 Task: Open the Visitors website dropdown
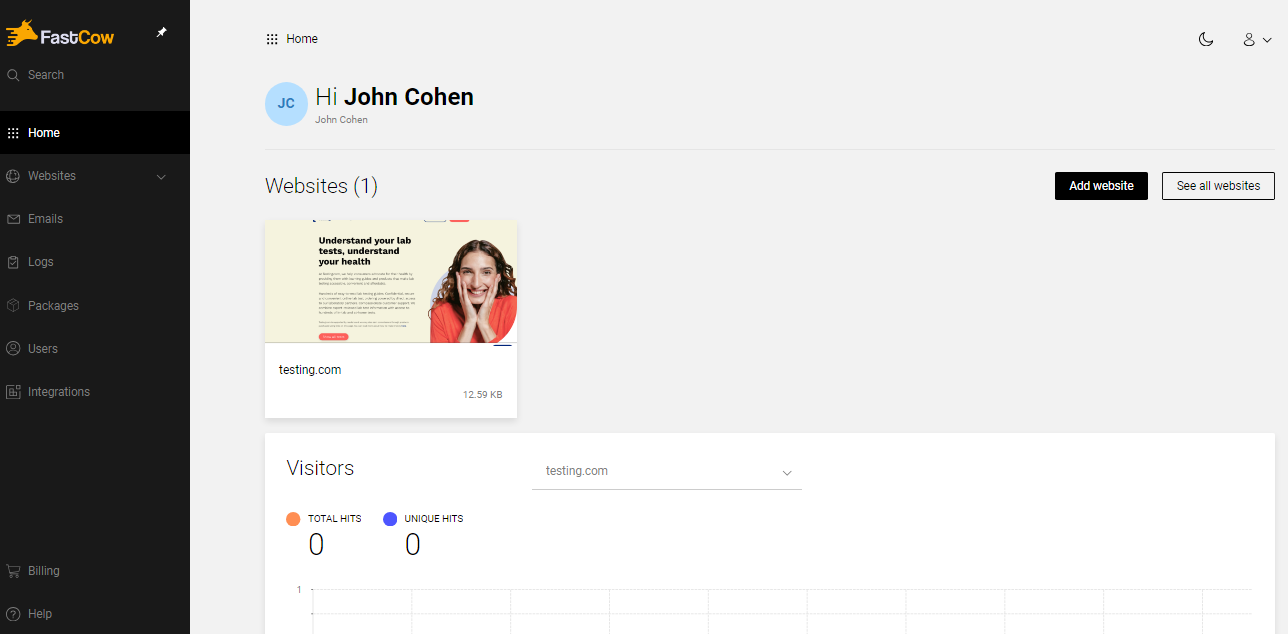coord(667,471)
